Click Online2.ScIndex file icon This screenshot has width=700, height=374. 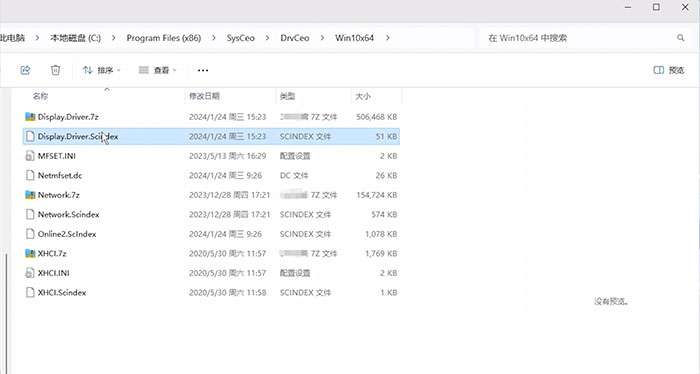tap(30, 234)
